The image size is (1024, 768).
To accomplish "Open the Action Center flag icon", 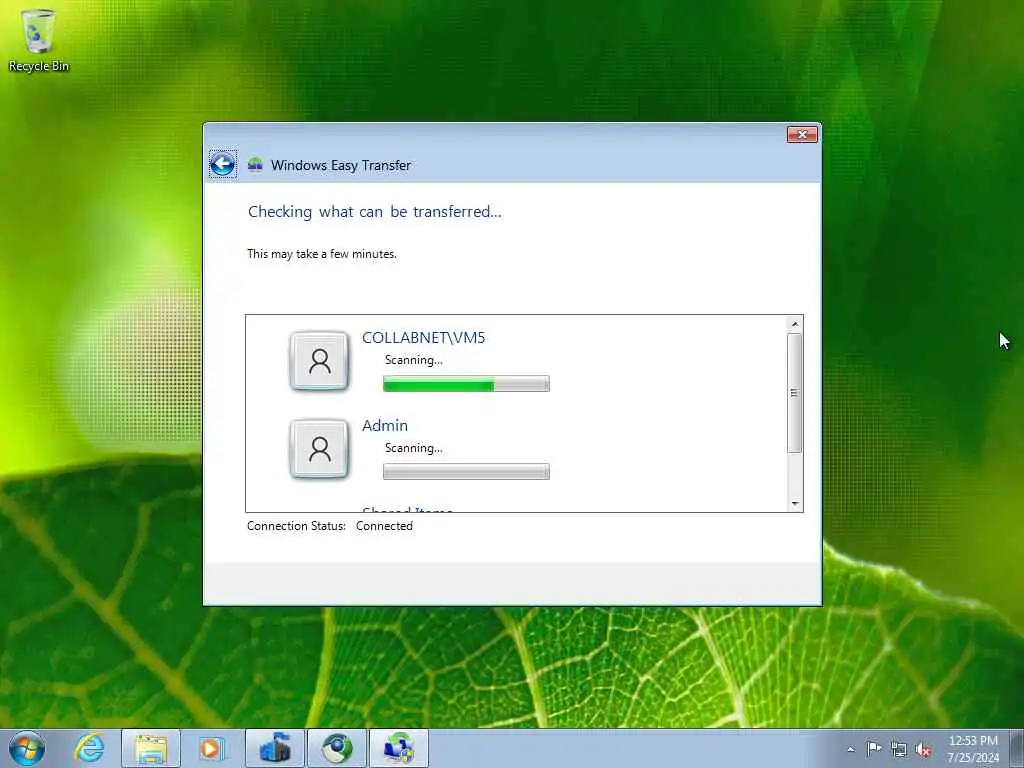I will click(874, 749).
